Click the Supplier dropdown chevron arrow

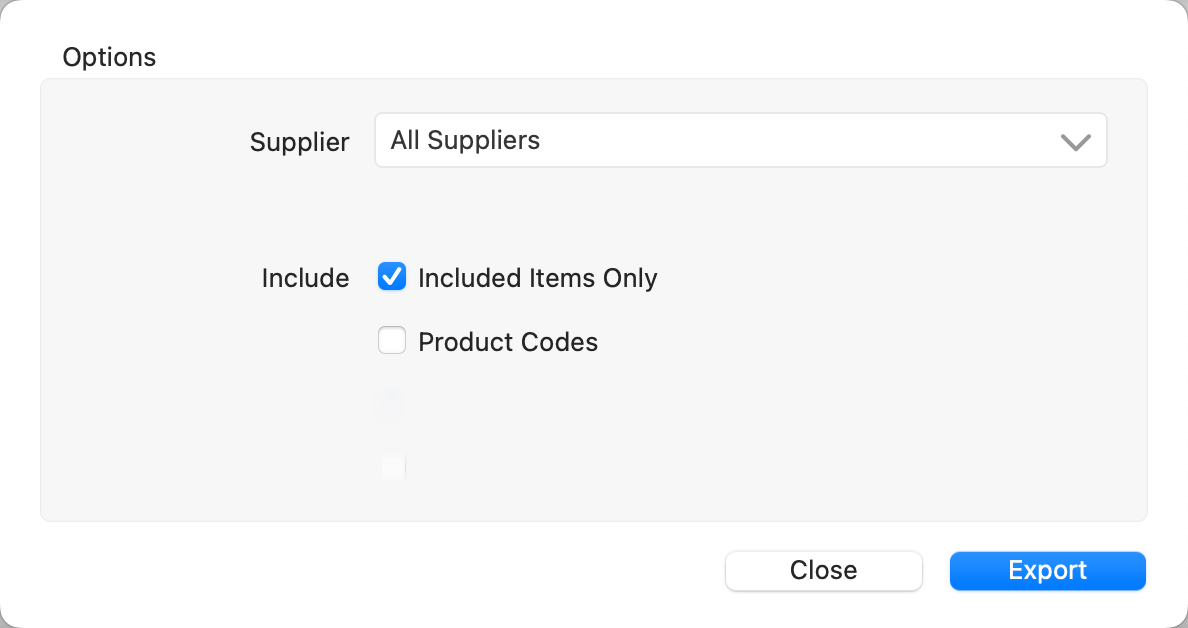click(1075, 142)
